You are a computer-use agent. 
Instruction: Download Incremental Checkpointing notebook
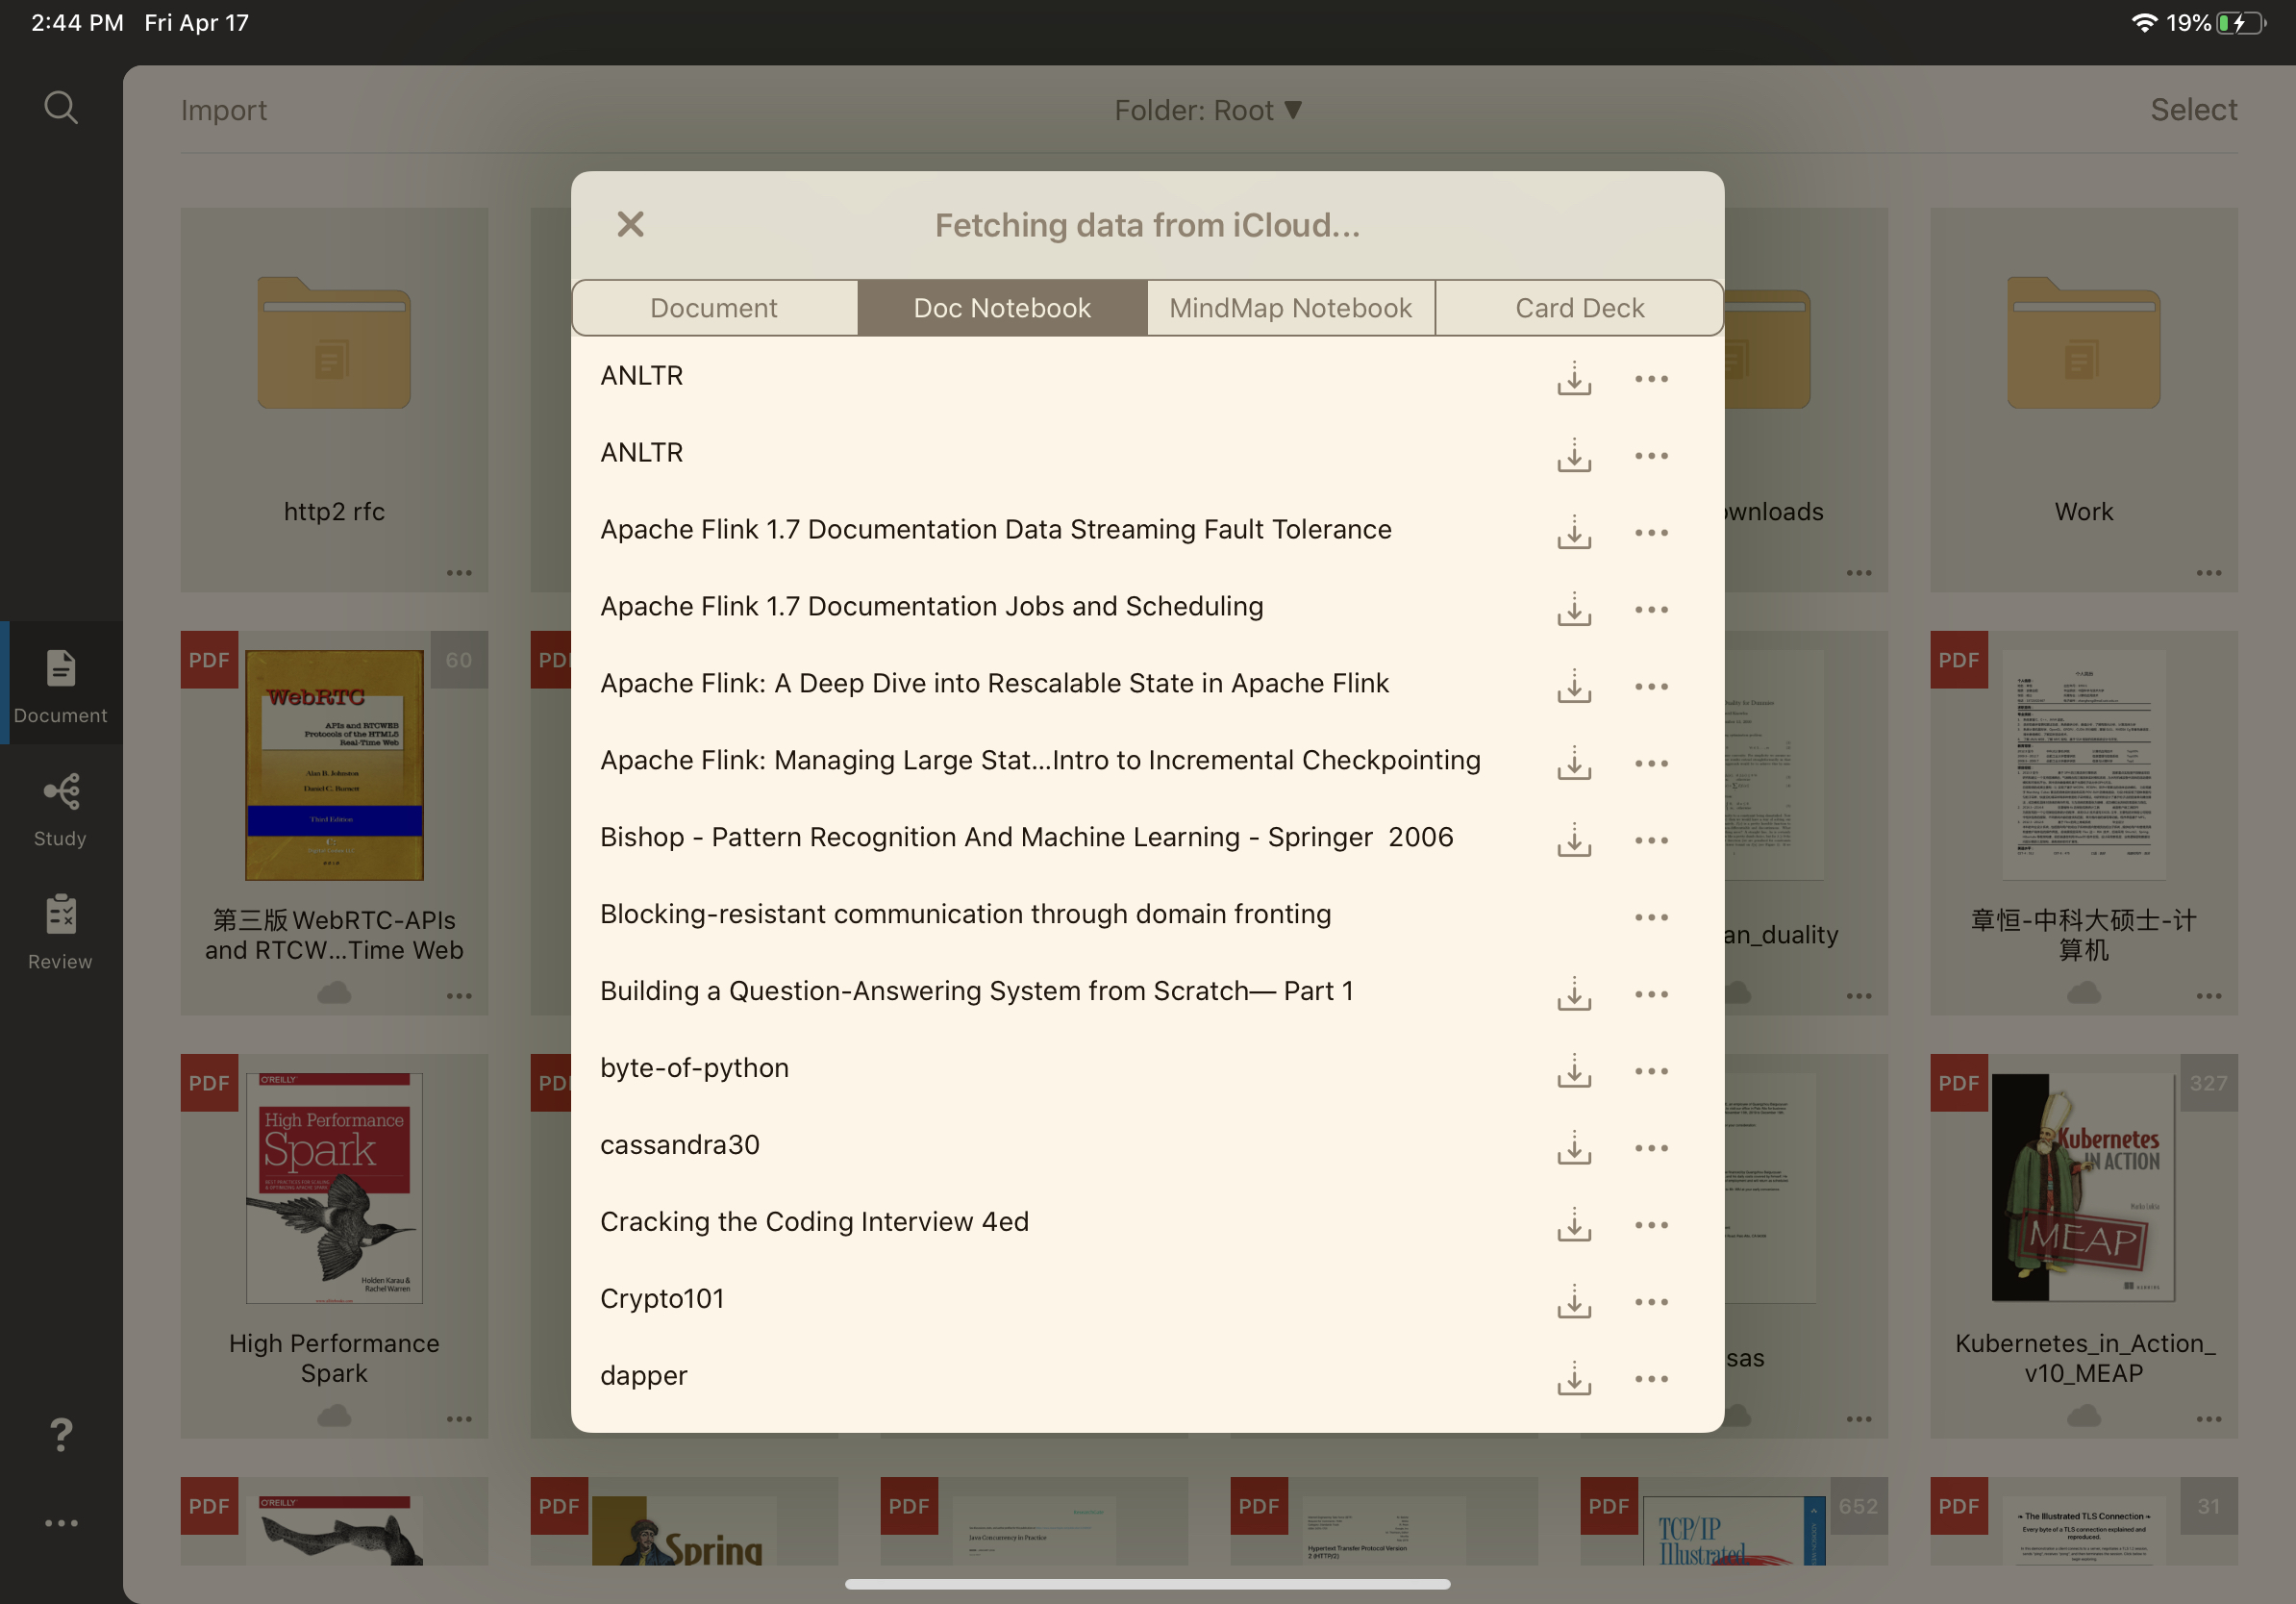[1574, 763]
